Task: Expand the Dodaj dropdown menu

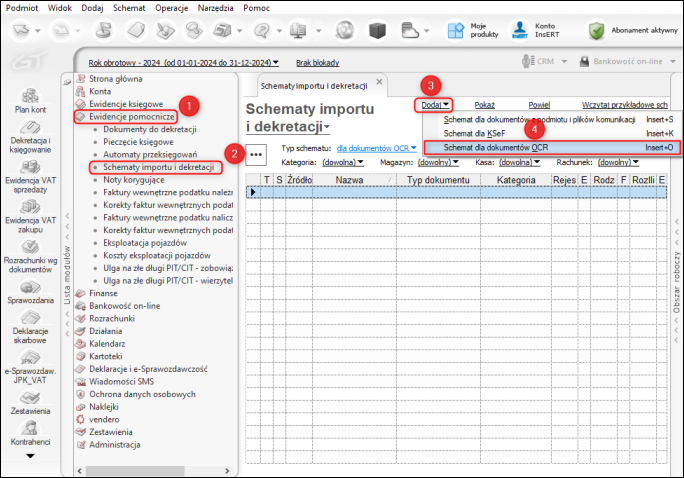Action: (435, 104)
